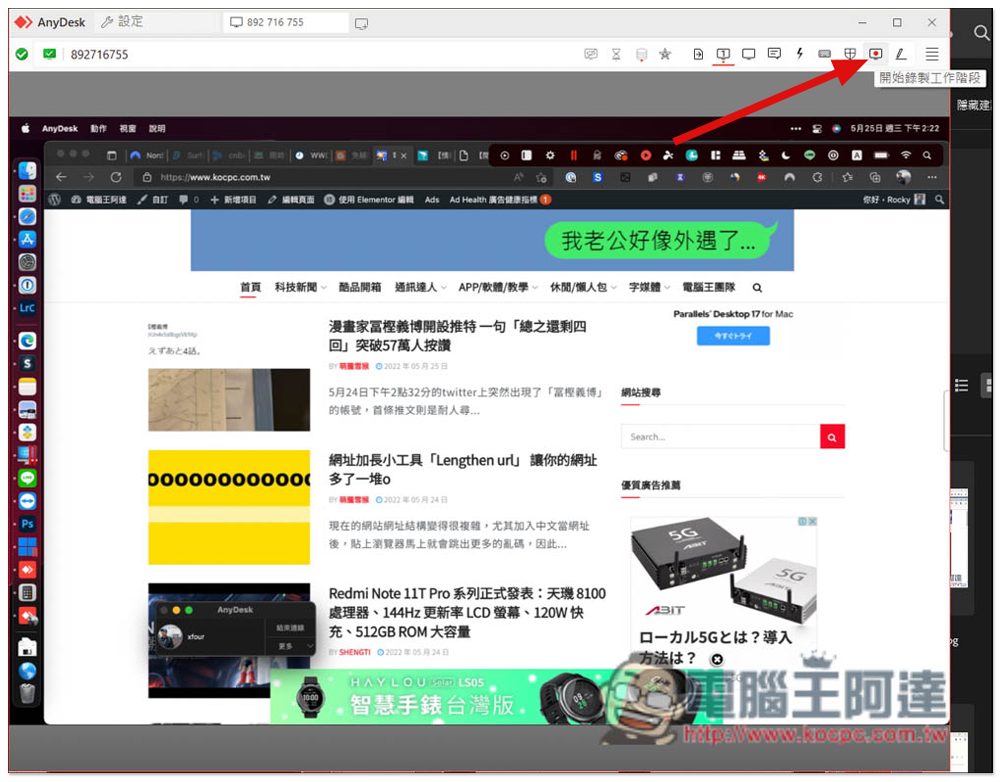Open the AnyDesk whiteboard pencil tool

point(901,54)
